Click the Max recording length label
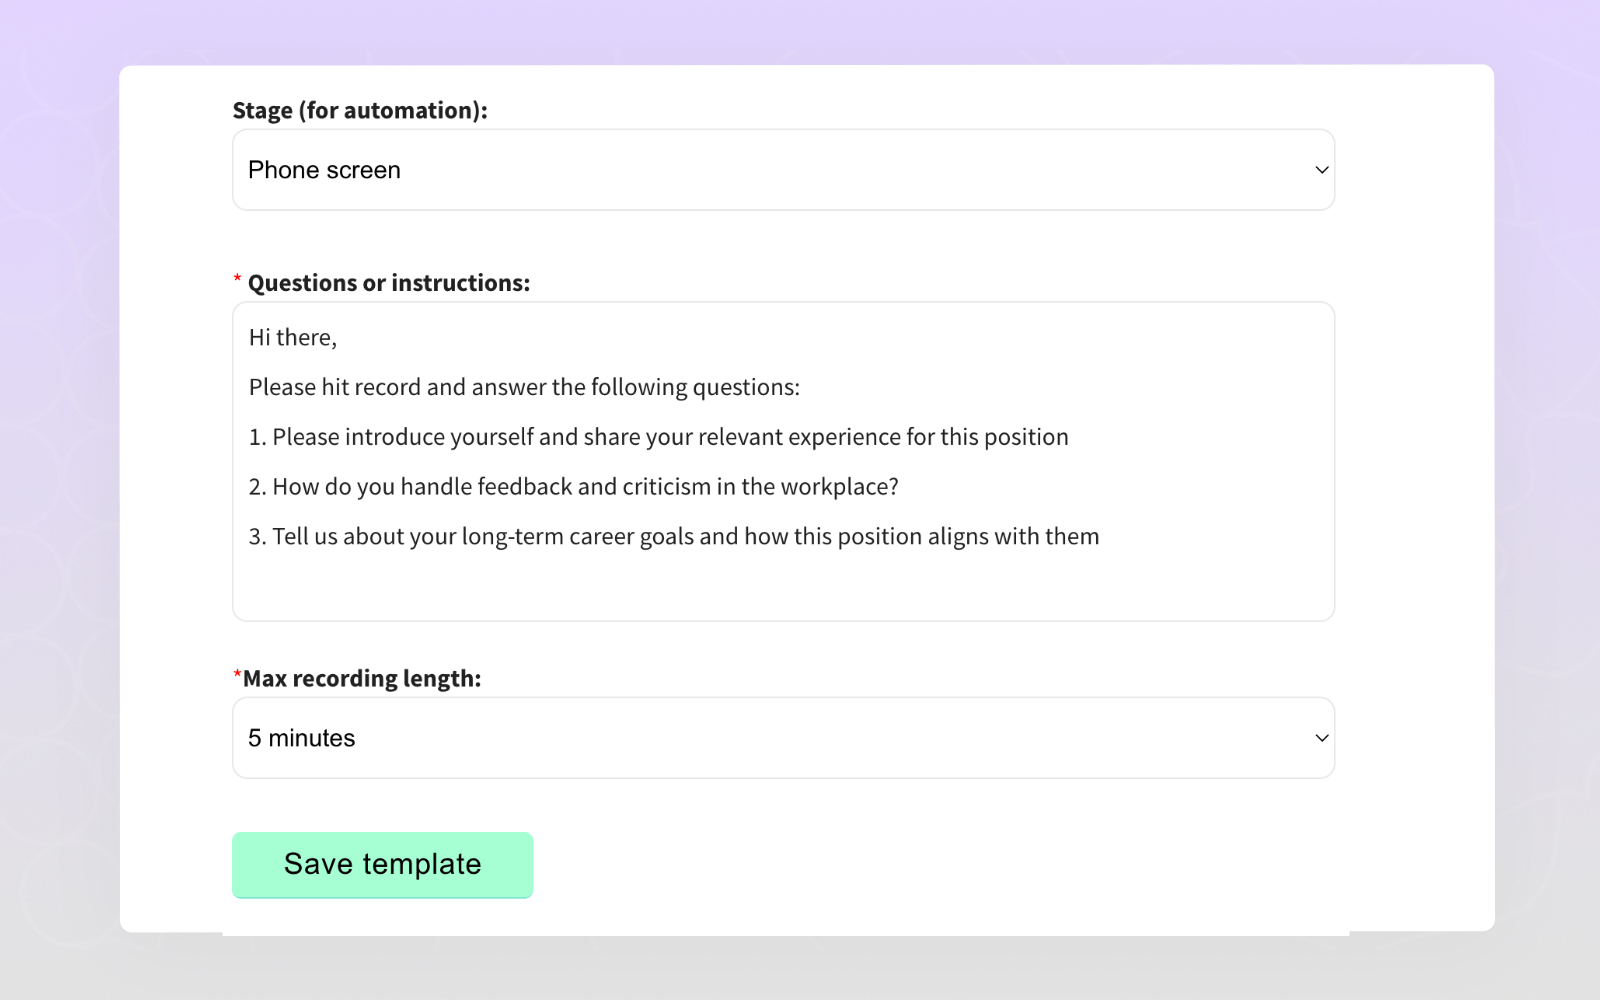 pyautogui.click(x=361, y=677)
